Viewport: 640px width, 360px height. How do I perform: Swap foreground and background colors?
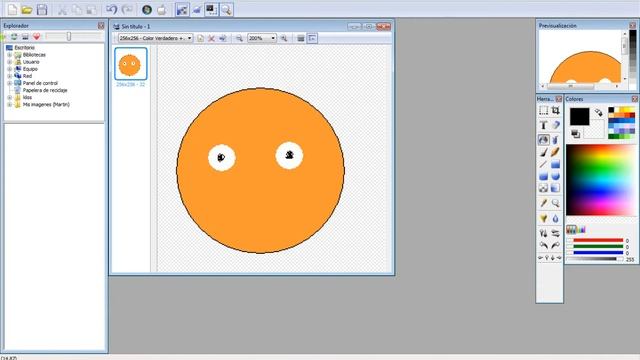click(598, 112)
